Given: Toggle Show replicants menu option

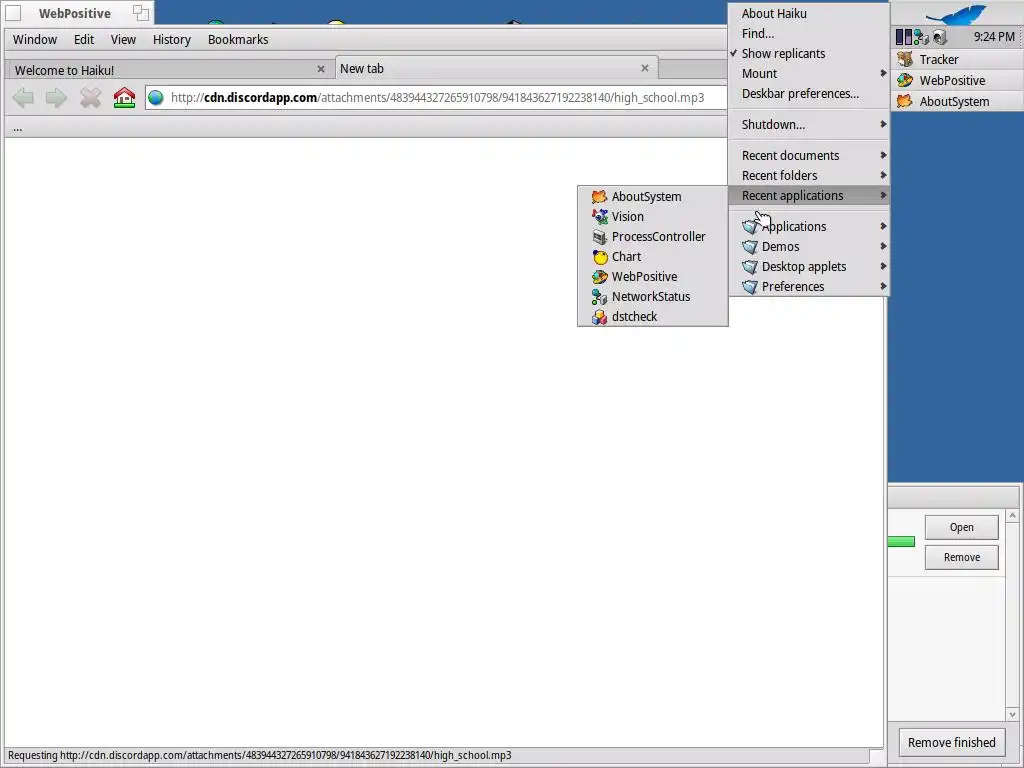Looking at the screenshot, I should pos(808,54).
